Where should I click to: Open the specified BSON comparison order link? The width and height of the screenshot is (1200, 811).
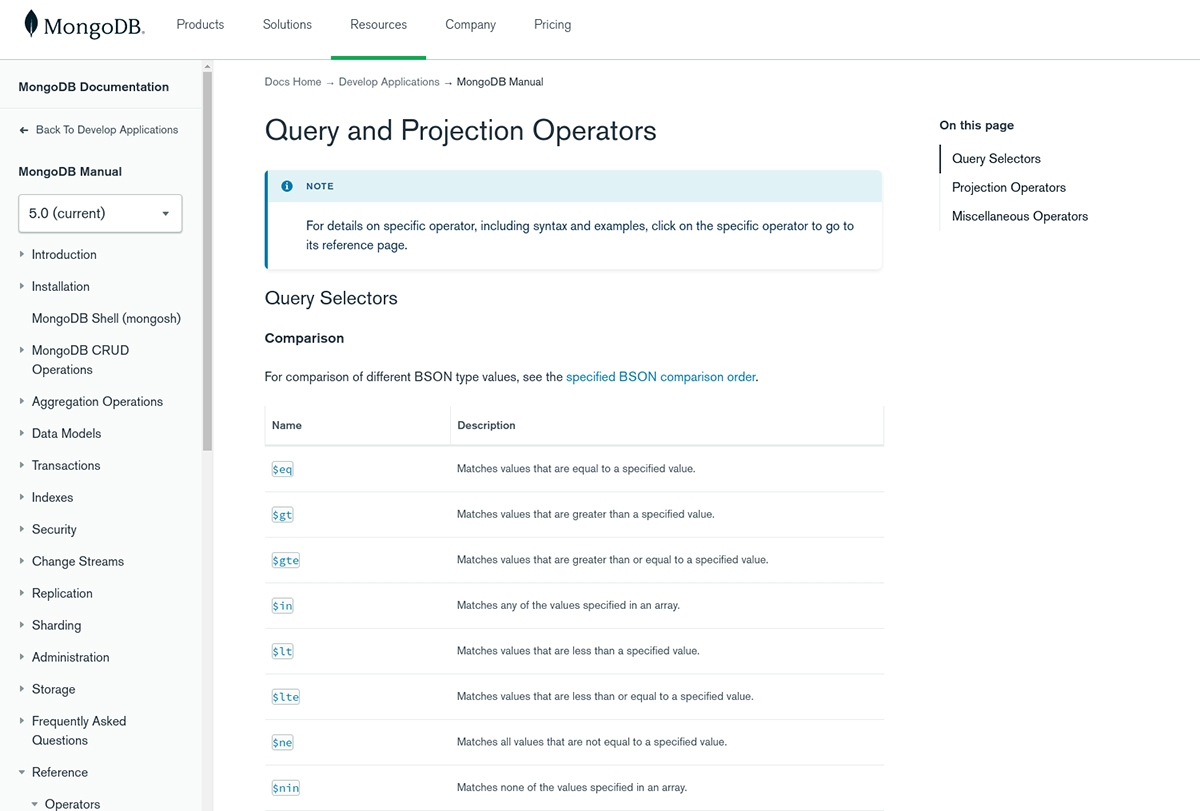coord(660,377)
